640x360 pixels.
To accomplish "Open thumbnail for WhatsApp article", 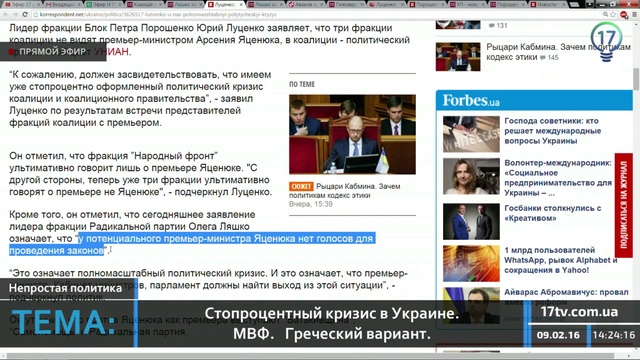I will [471, 263].
